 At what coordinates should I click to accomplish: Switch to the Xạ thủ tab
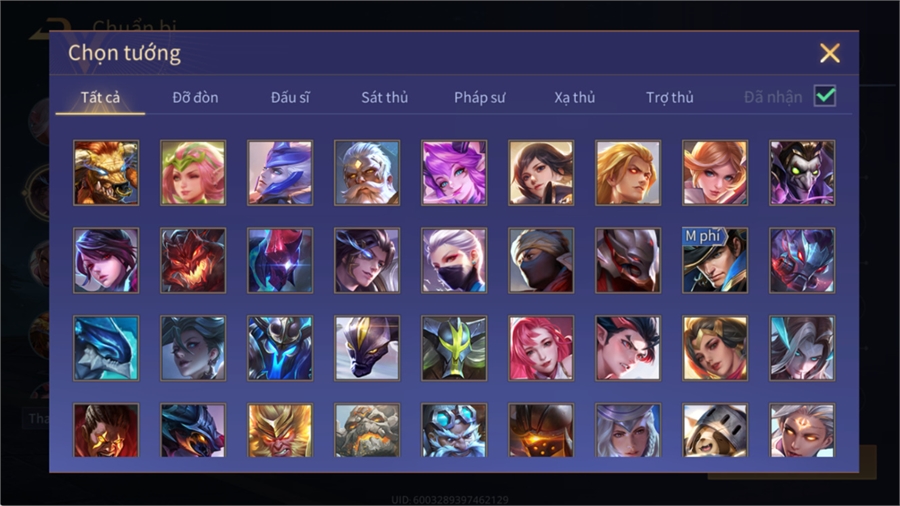click(575, 98)
